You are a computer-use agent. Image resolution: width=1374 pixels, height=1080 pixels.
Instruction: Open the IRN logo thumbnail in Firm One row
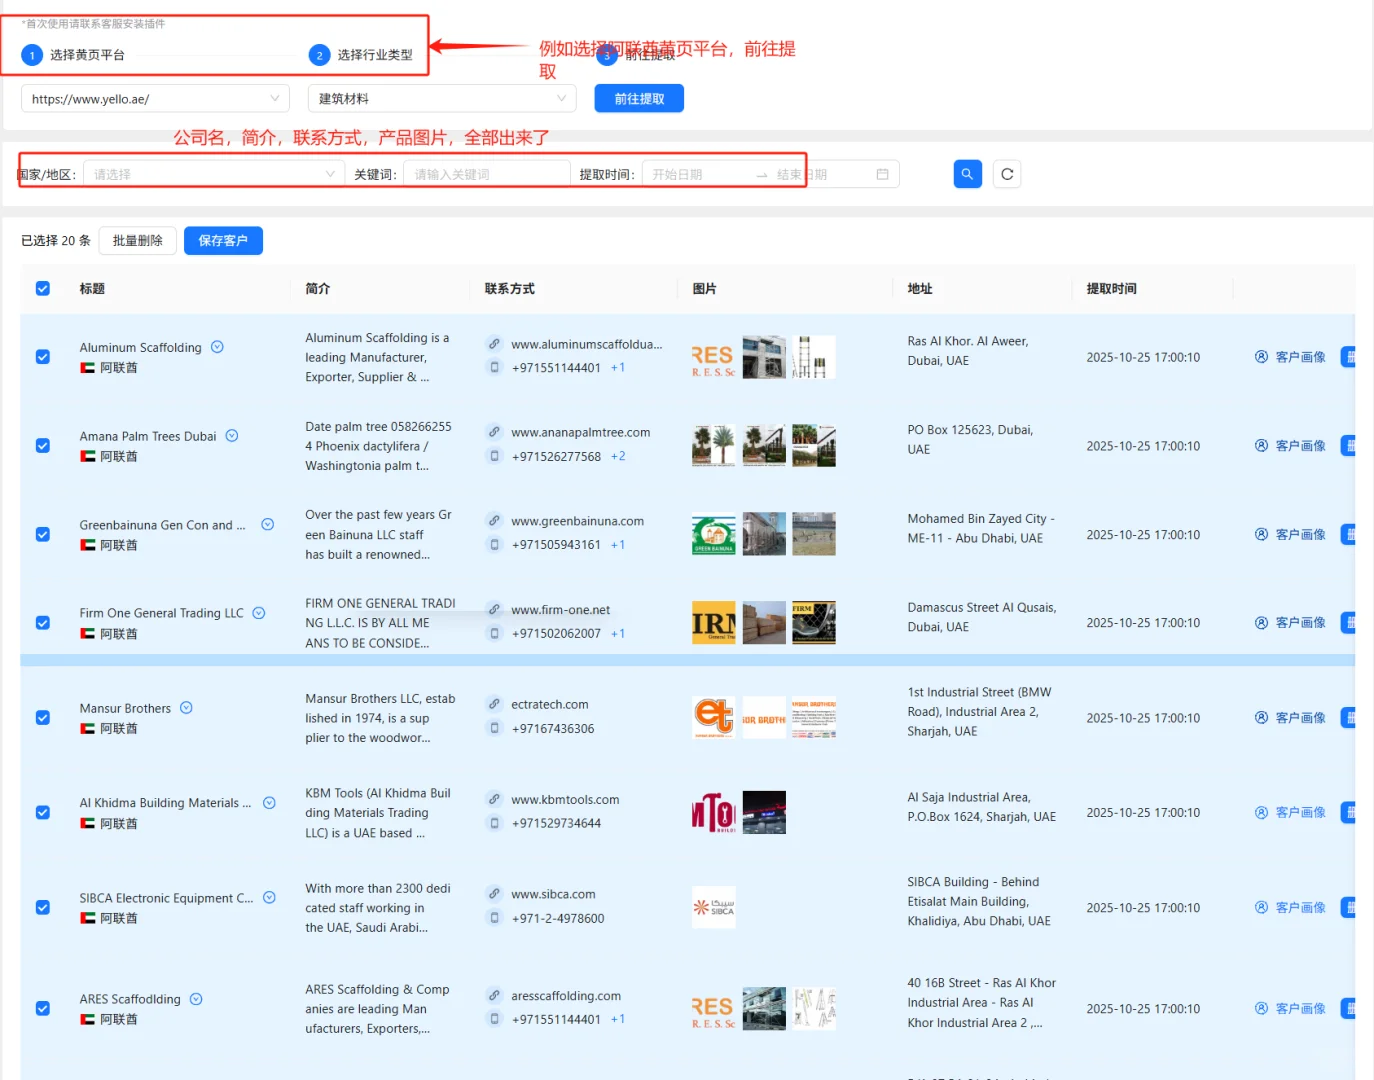[714, 623]
